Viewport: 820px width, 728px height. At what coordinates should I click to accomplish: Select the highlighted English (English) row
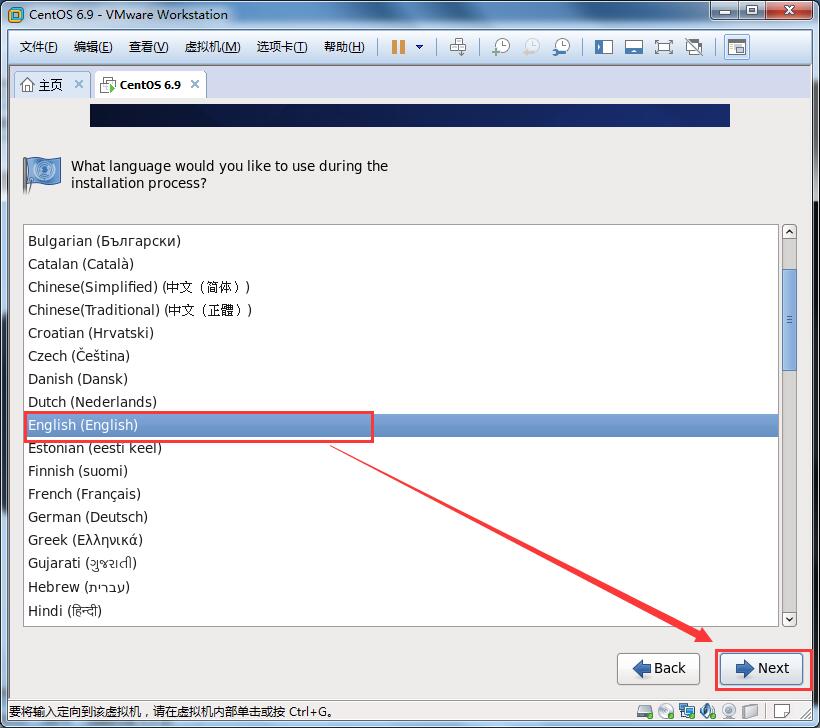(401, 425)
